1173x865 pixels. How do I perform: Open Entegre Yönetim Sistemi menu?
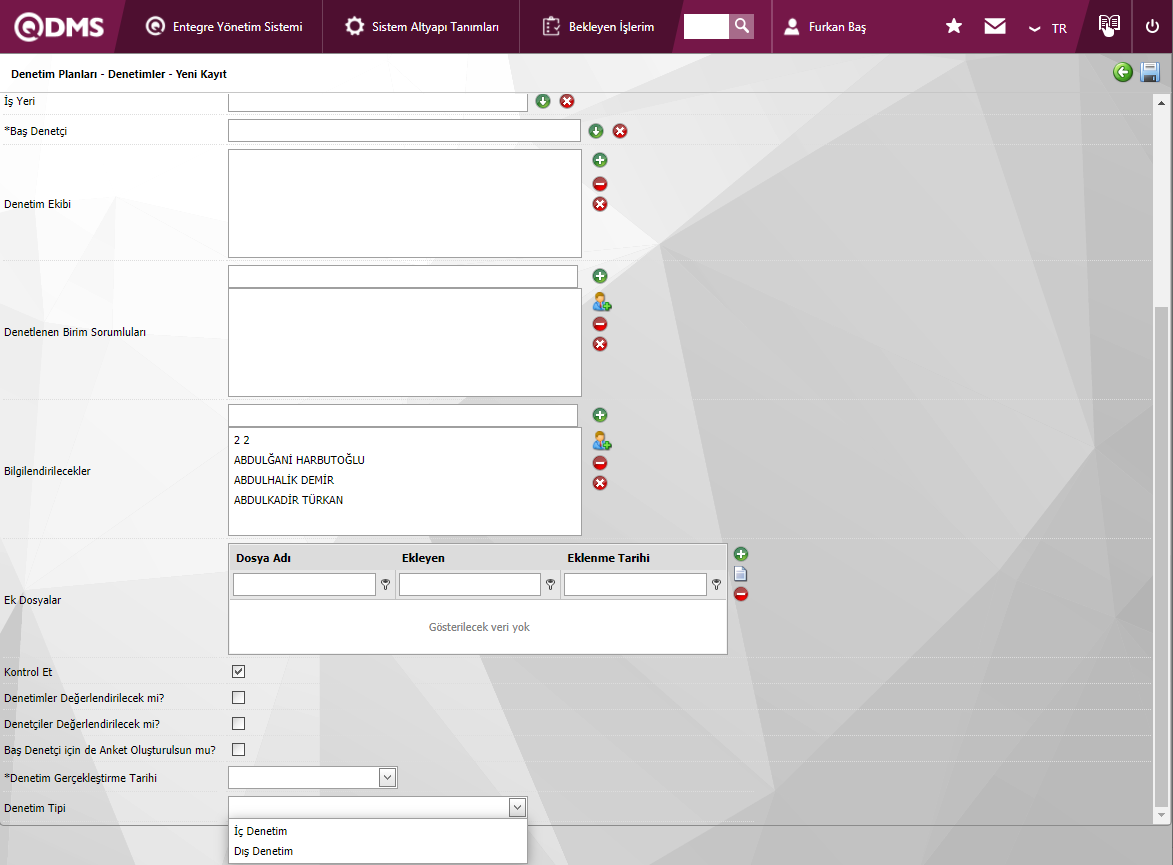224,27
